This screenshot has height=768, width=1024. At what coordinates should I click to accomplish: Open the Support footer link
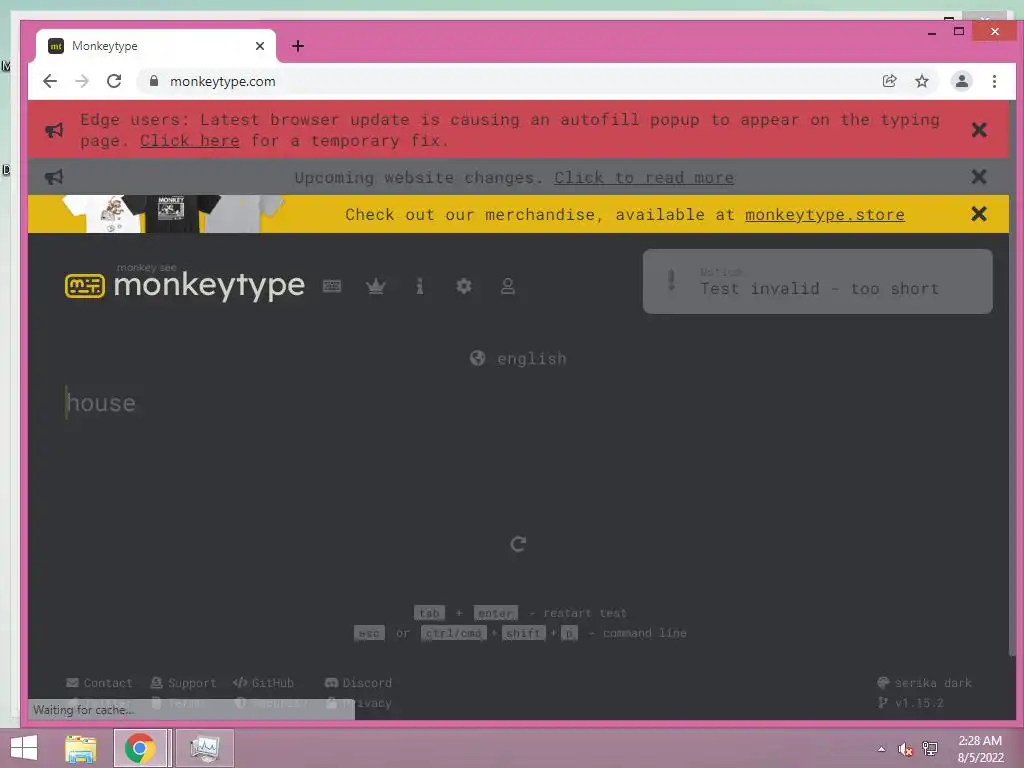(x=184, y=682)
